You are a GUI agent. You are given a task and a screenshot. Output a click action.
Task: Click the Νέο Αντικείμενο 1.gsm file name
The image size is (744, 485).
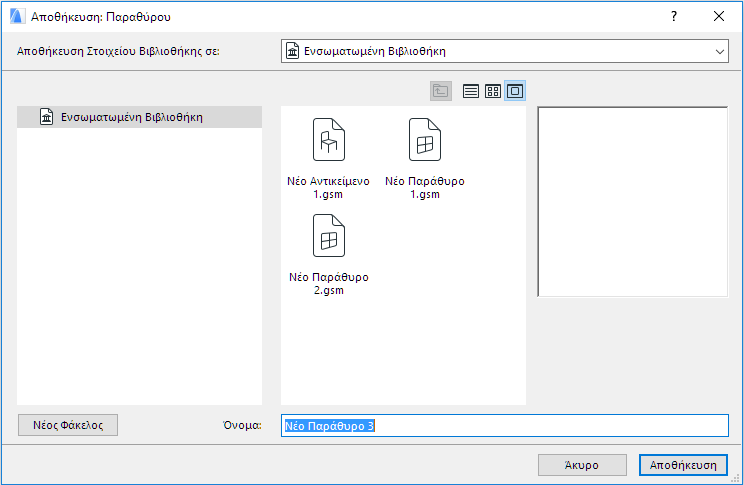pos(328,187)
